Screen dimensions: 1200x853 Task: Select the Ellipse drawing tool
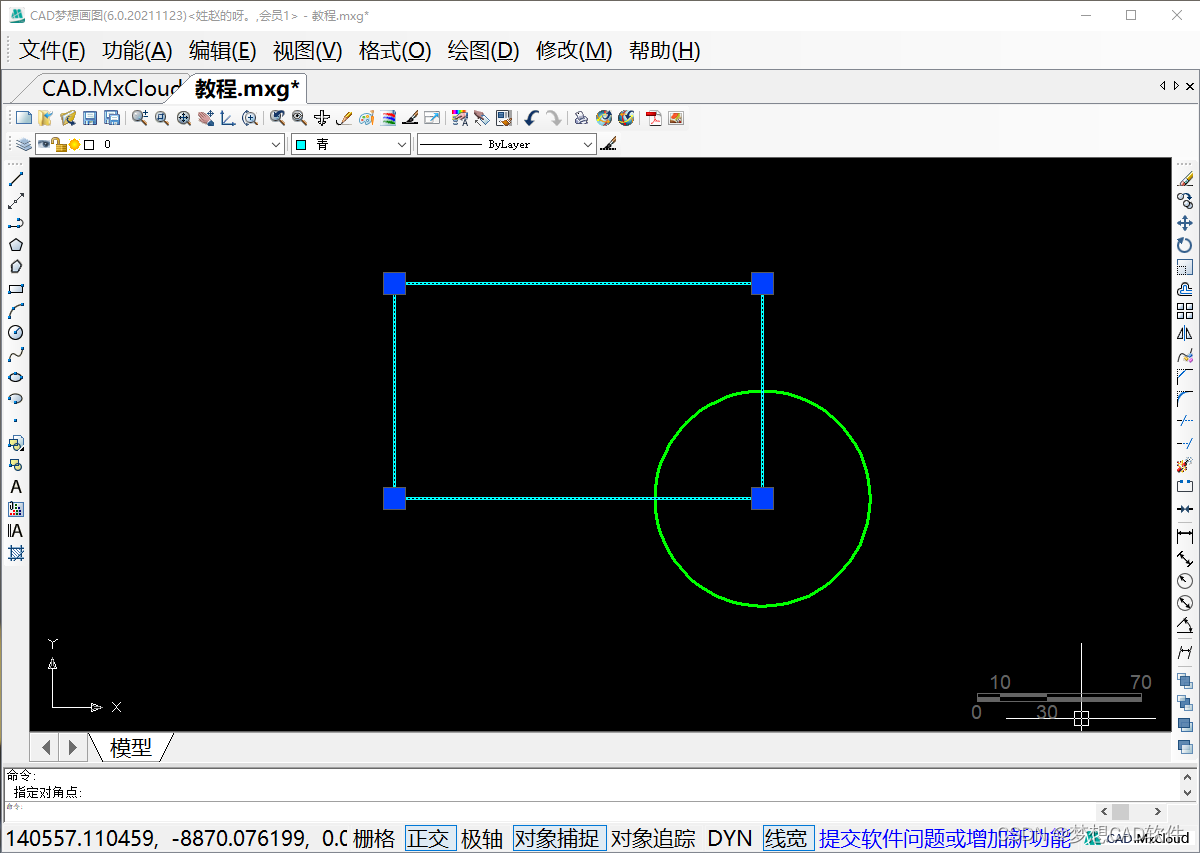point(16,377)
